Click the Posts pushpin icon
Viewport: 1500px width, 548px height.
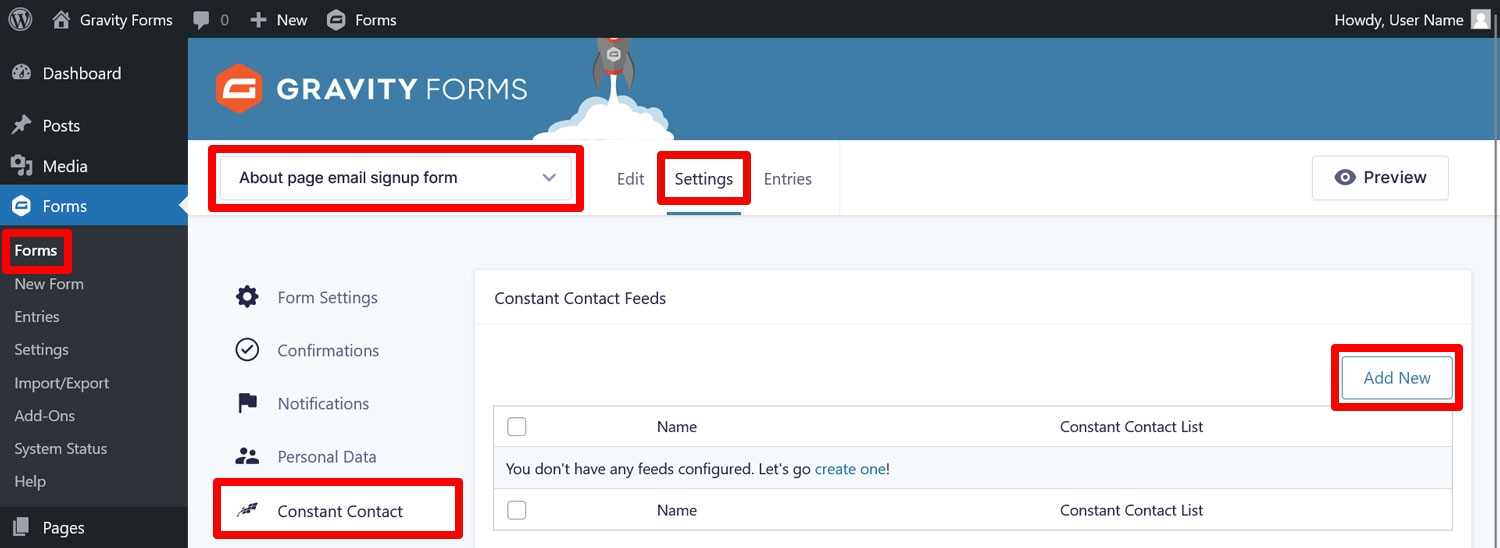pyautogui.click(x=21, y=125)
